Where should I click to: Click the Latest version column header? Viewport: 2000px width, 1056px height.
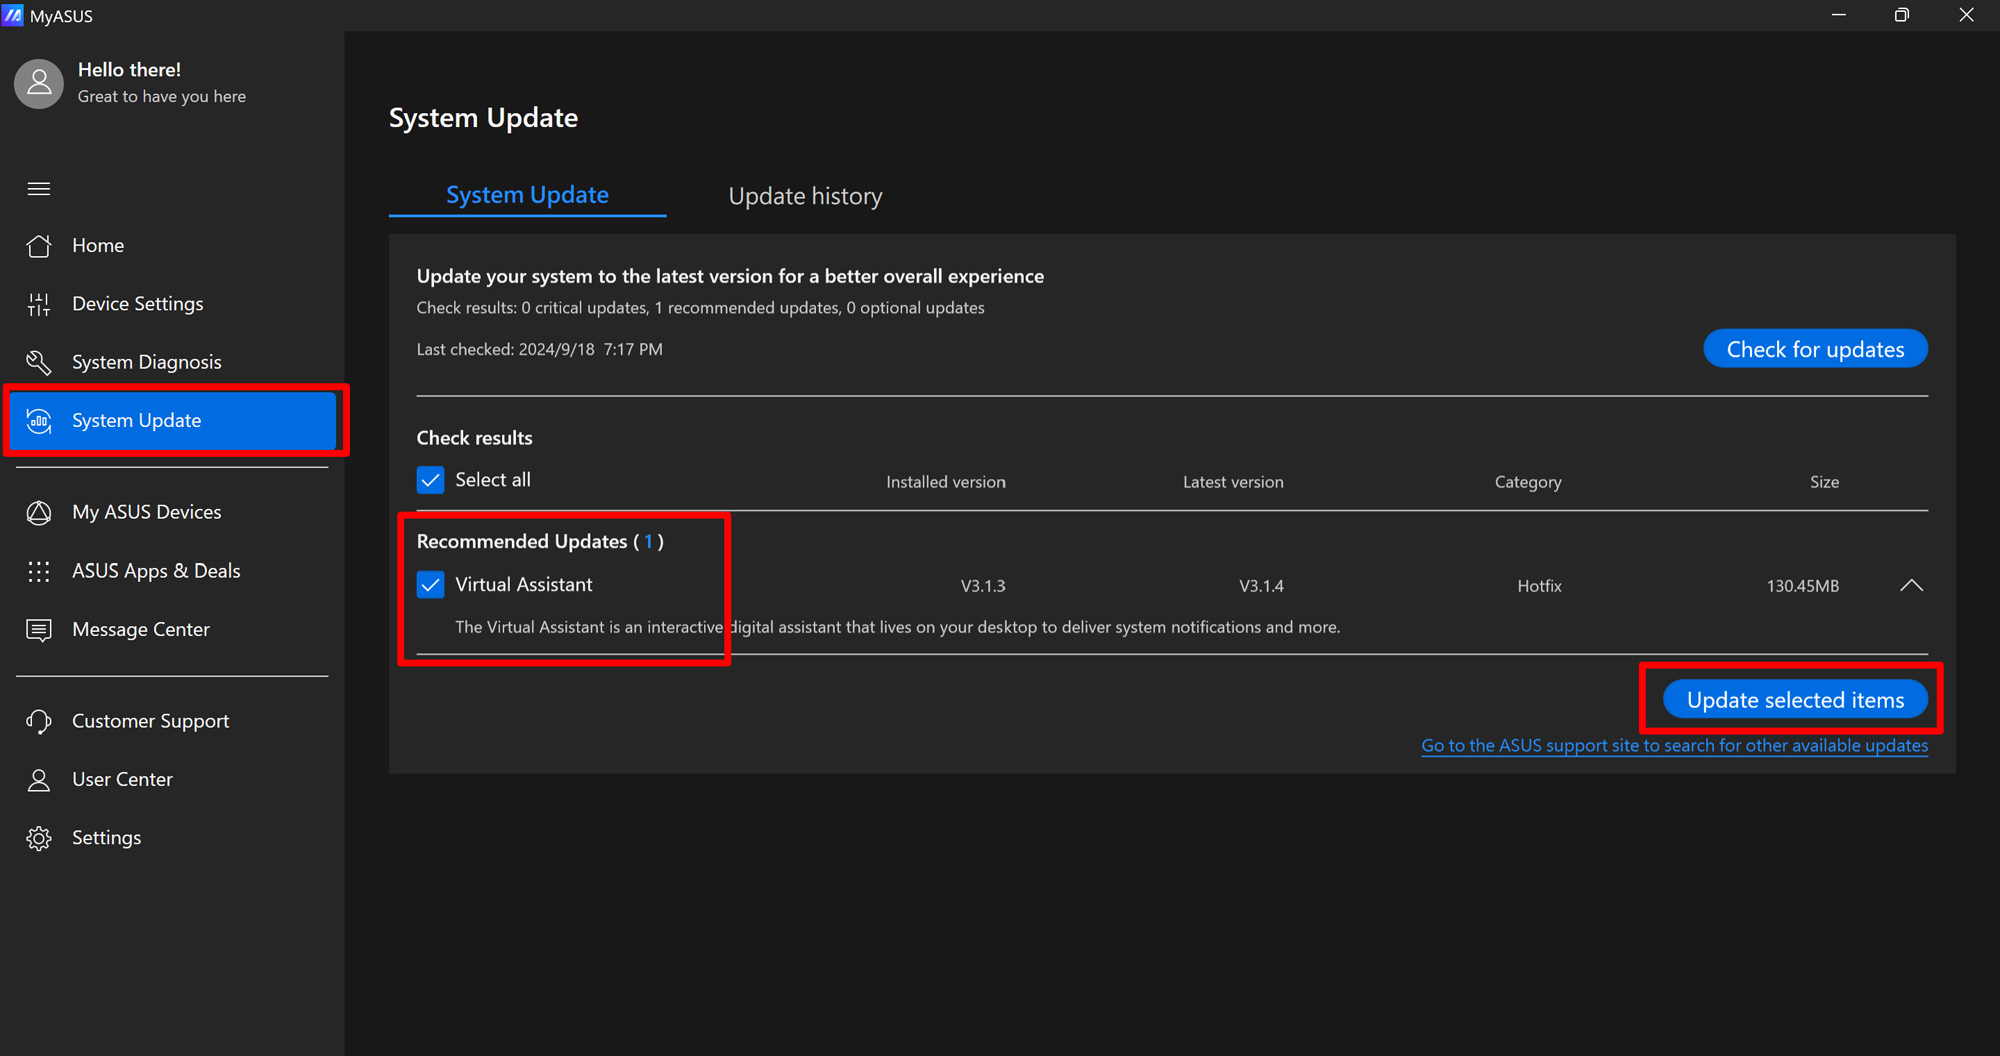[x=1233, y=482]
